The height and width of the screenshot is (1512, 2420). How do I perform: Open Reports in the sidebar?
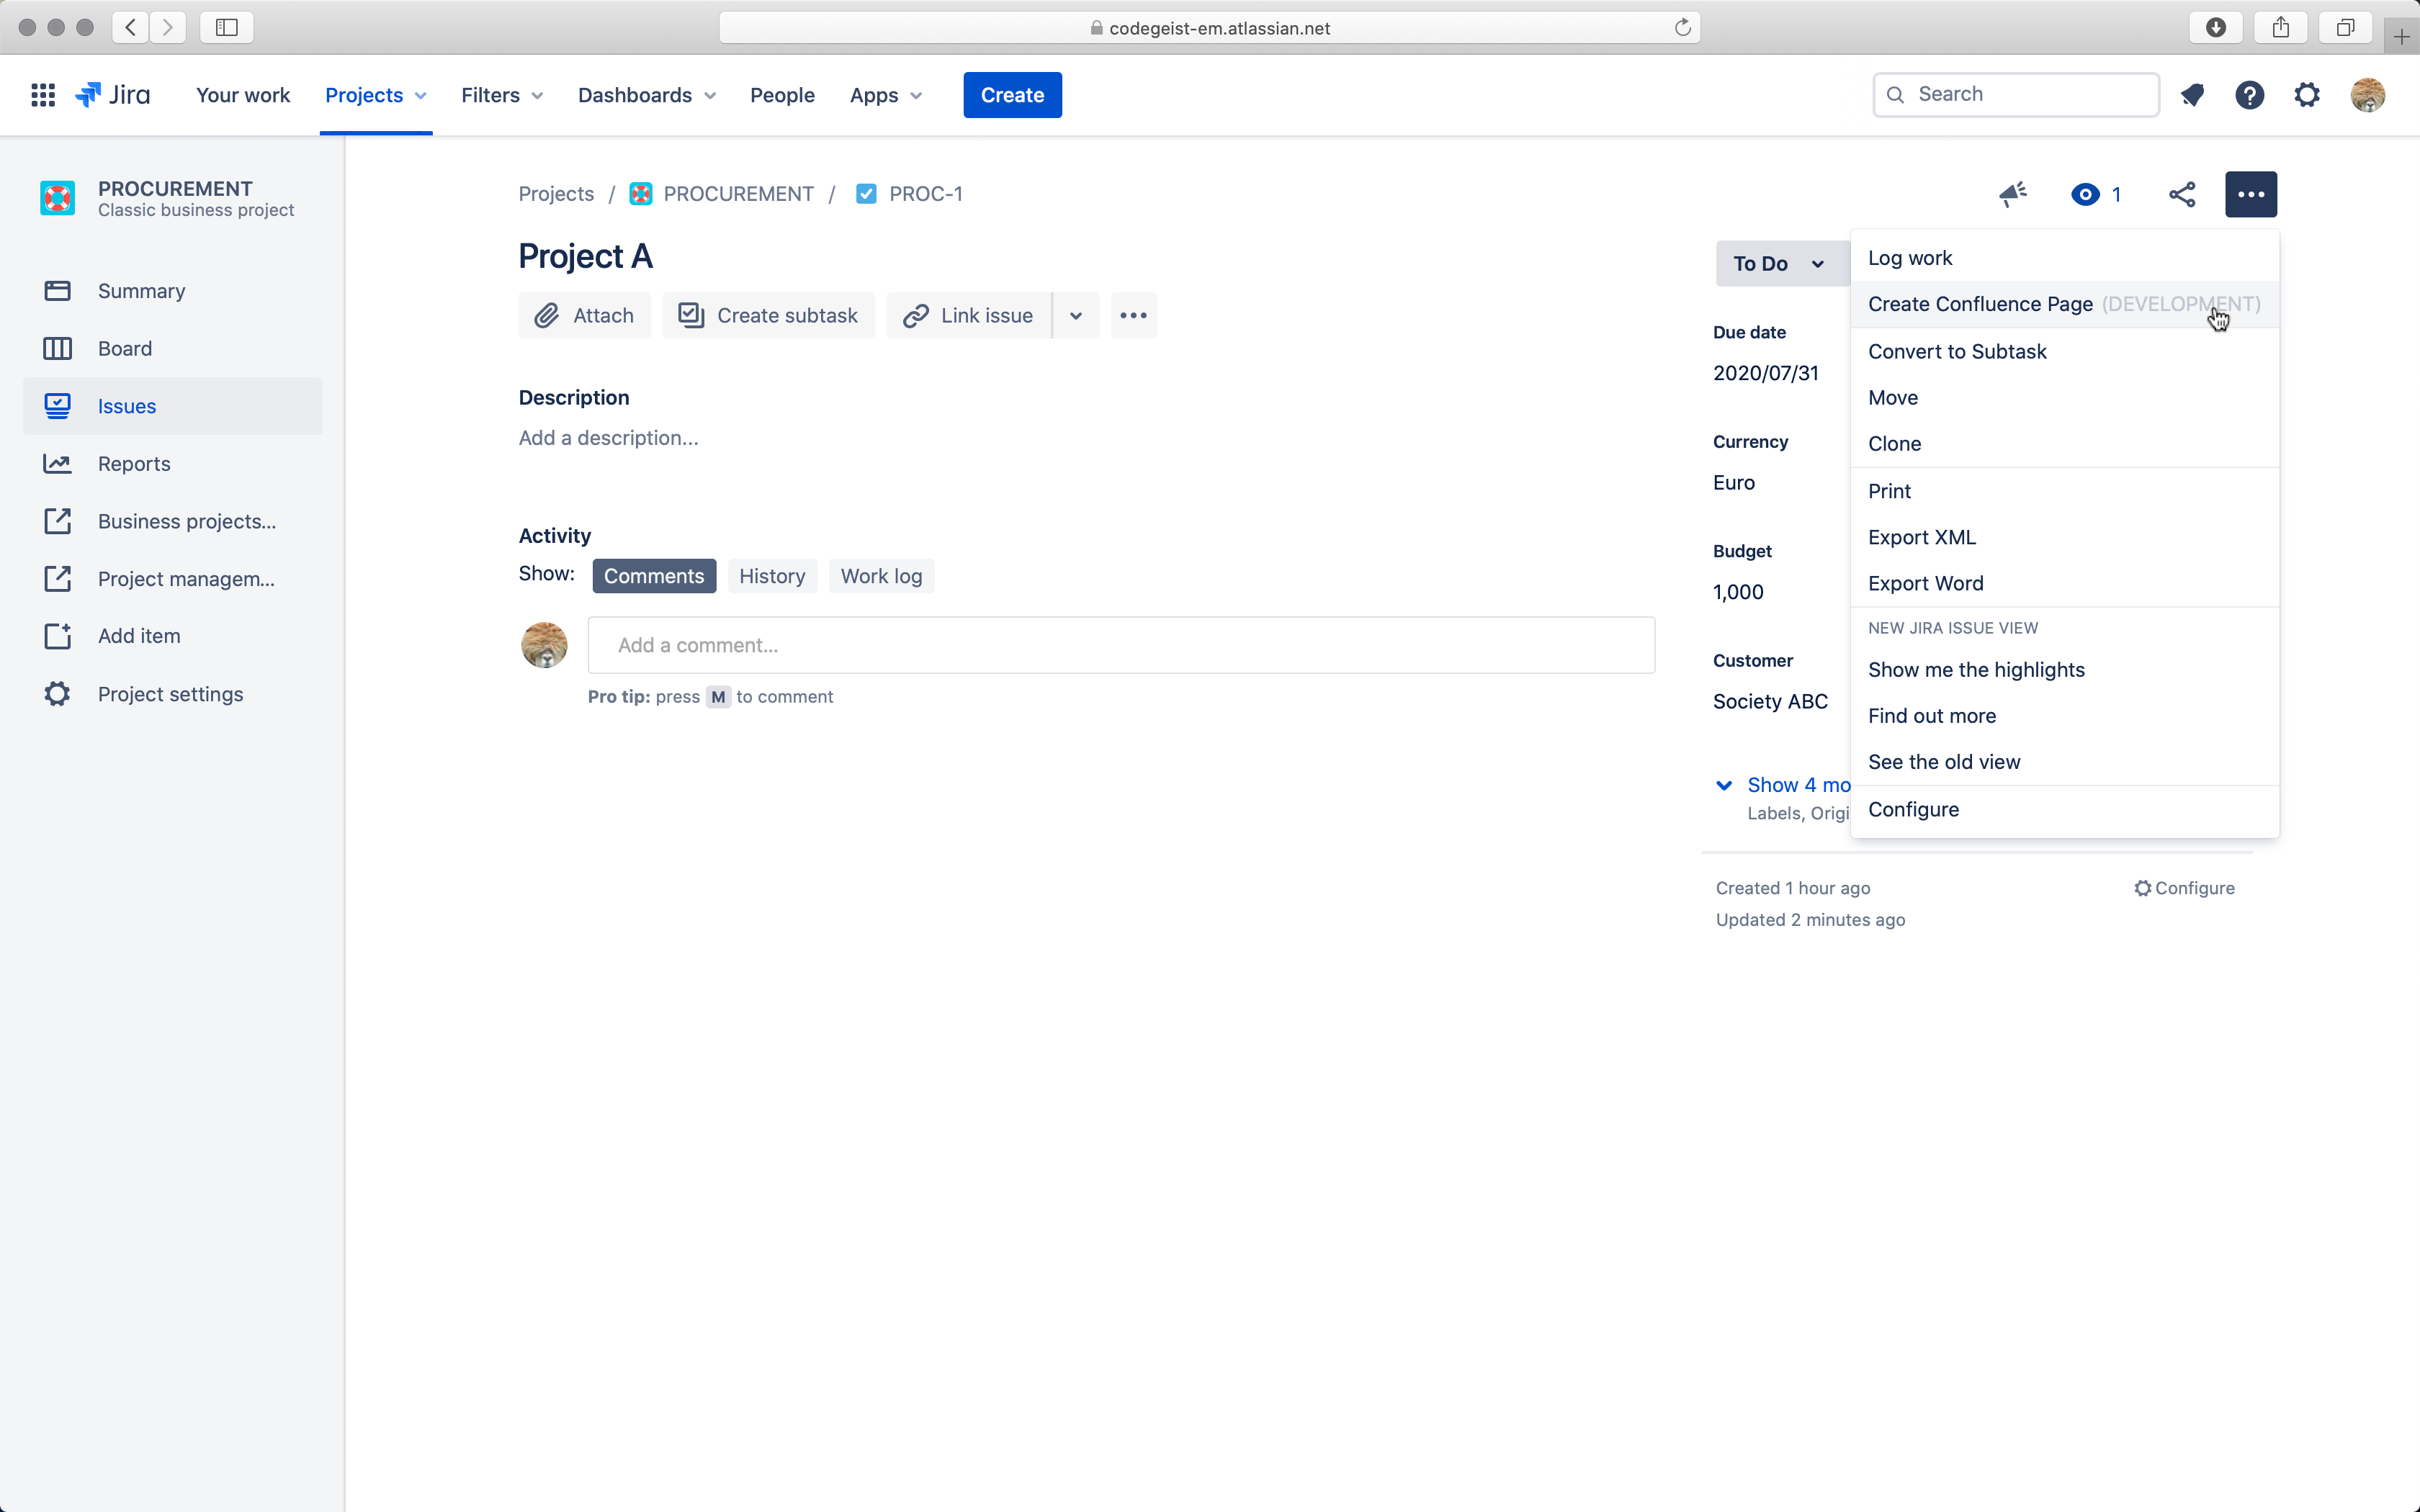tap(134, 464)
